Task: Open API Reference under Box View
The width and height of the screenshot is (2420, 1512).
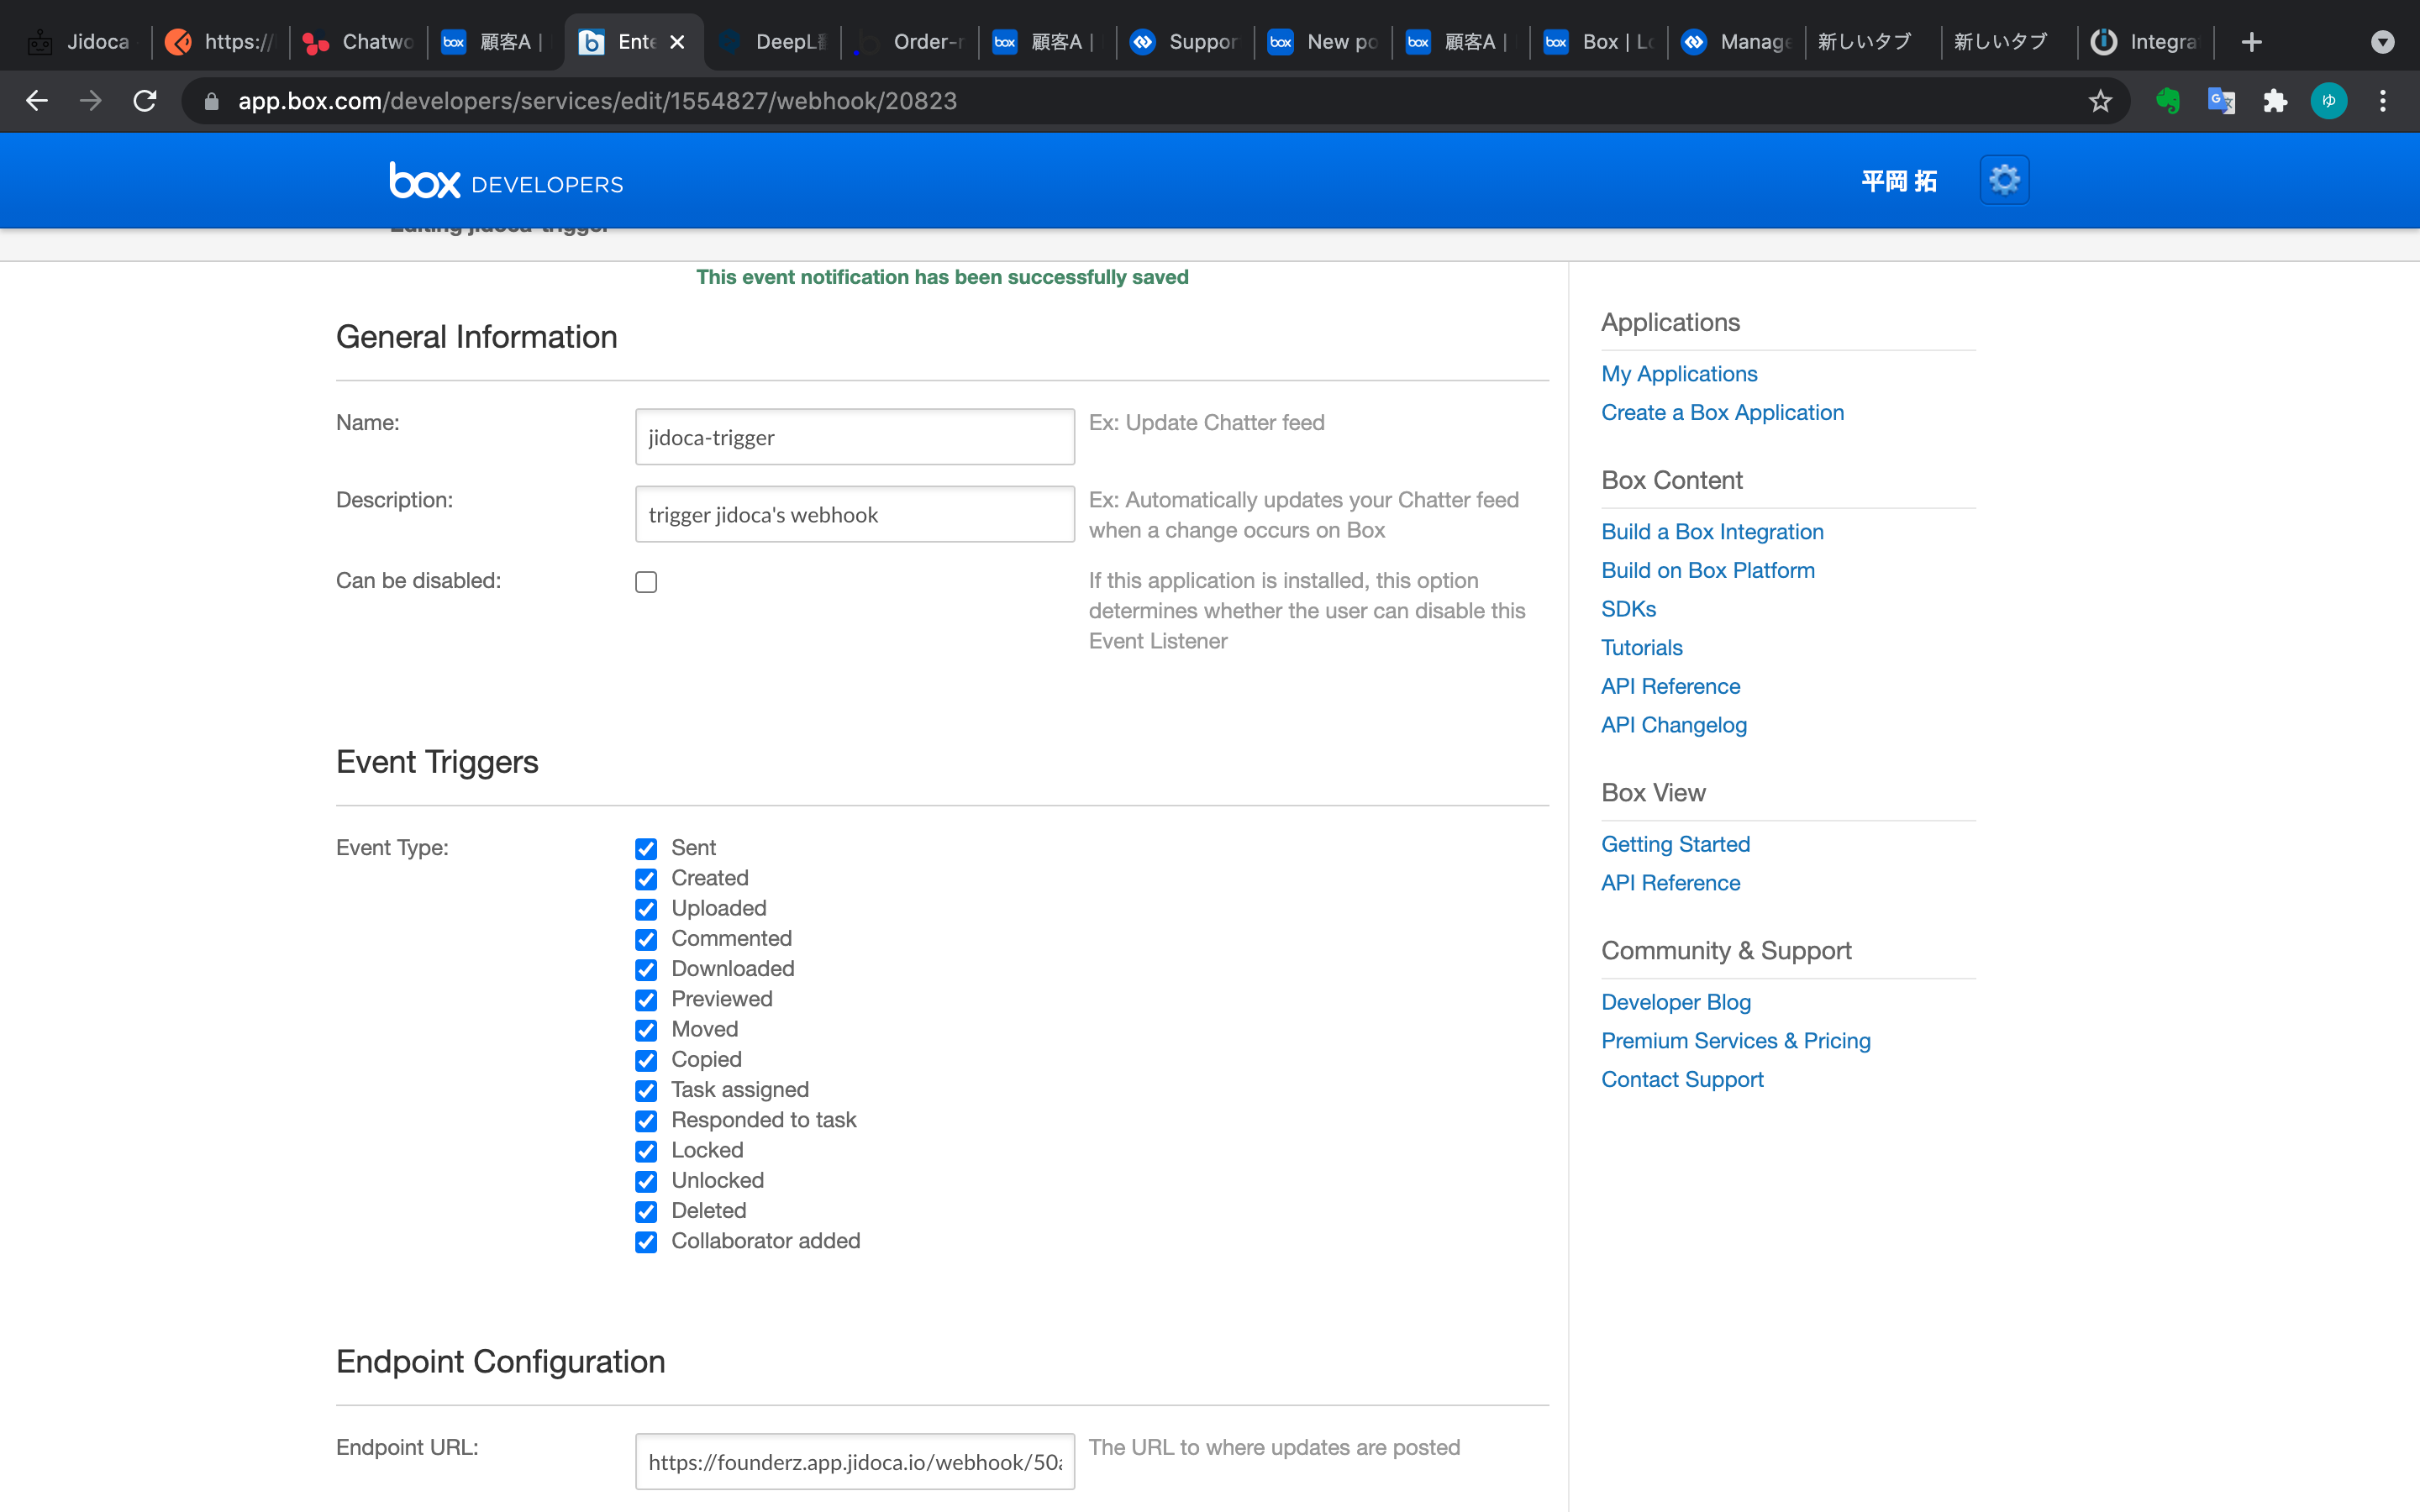Action: tap(1670, 883)
